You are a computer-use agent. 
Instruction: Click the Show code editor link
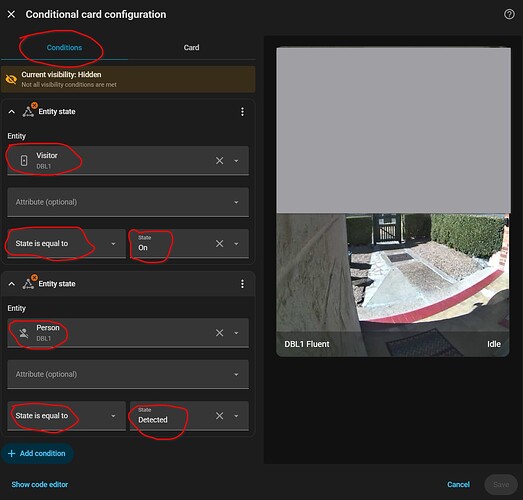click(40, 484)
